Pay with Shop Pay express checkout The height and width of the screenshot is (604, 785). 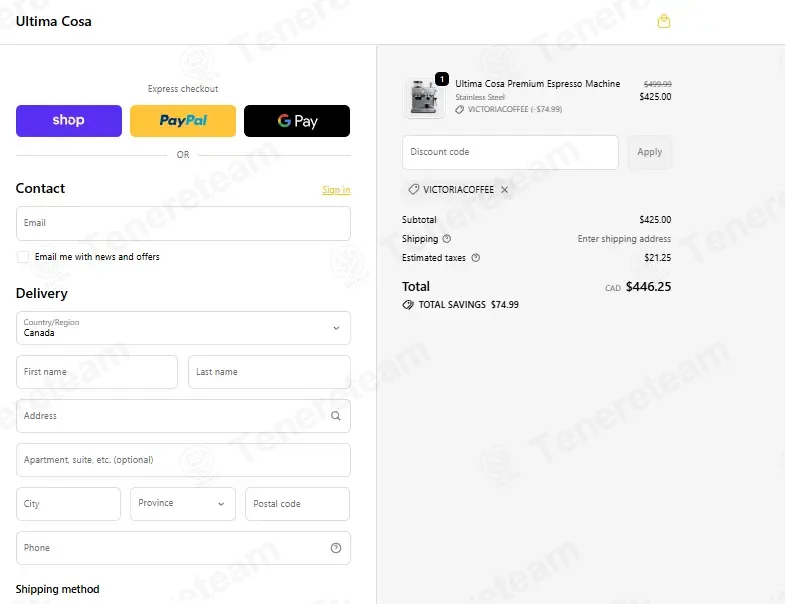click(69, 121)
